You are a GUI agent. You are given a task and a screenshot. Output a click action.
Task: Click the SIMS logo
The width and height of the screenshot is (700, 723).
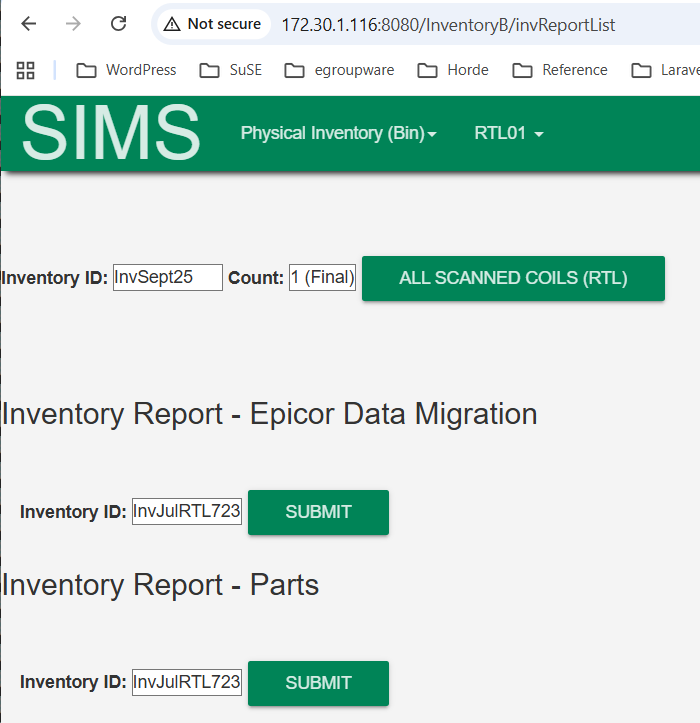(110, 133)
